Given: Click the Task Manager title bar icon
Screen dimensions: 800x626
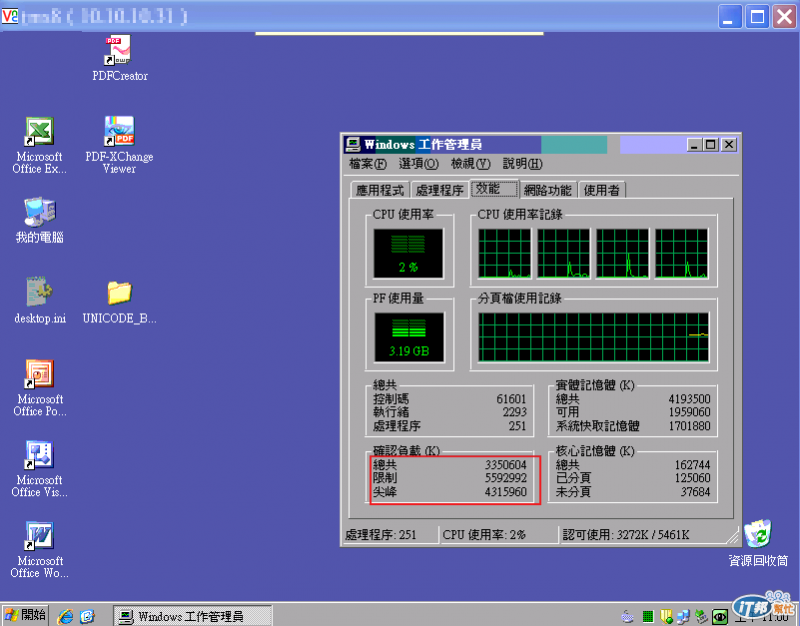Looking at the screenshot, I should (x=353, y=145).
